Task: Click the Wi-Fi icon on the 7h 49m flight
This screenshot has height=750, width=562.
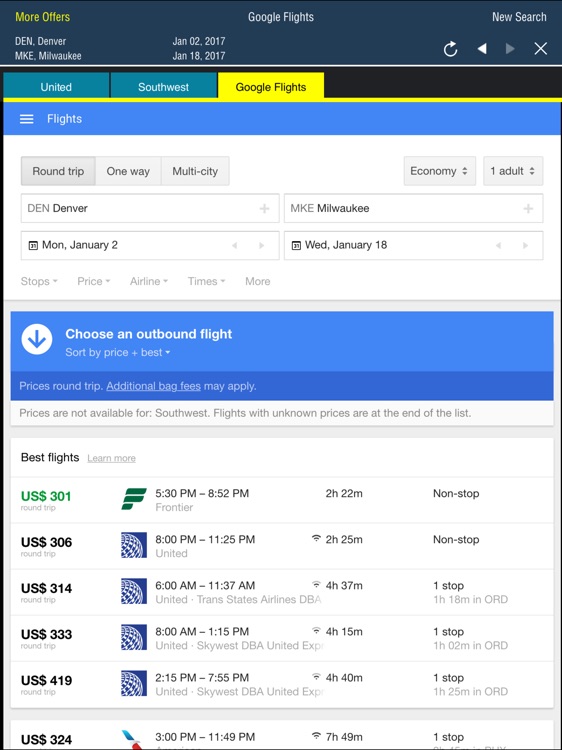Action: point(316,736)
